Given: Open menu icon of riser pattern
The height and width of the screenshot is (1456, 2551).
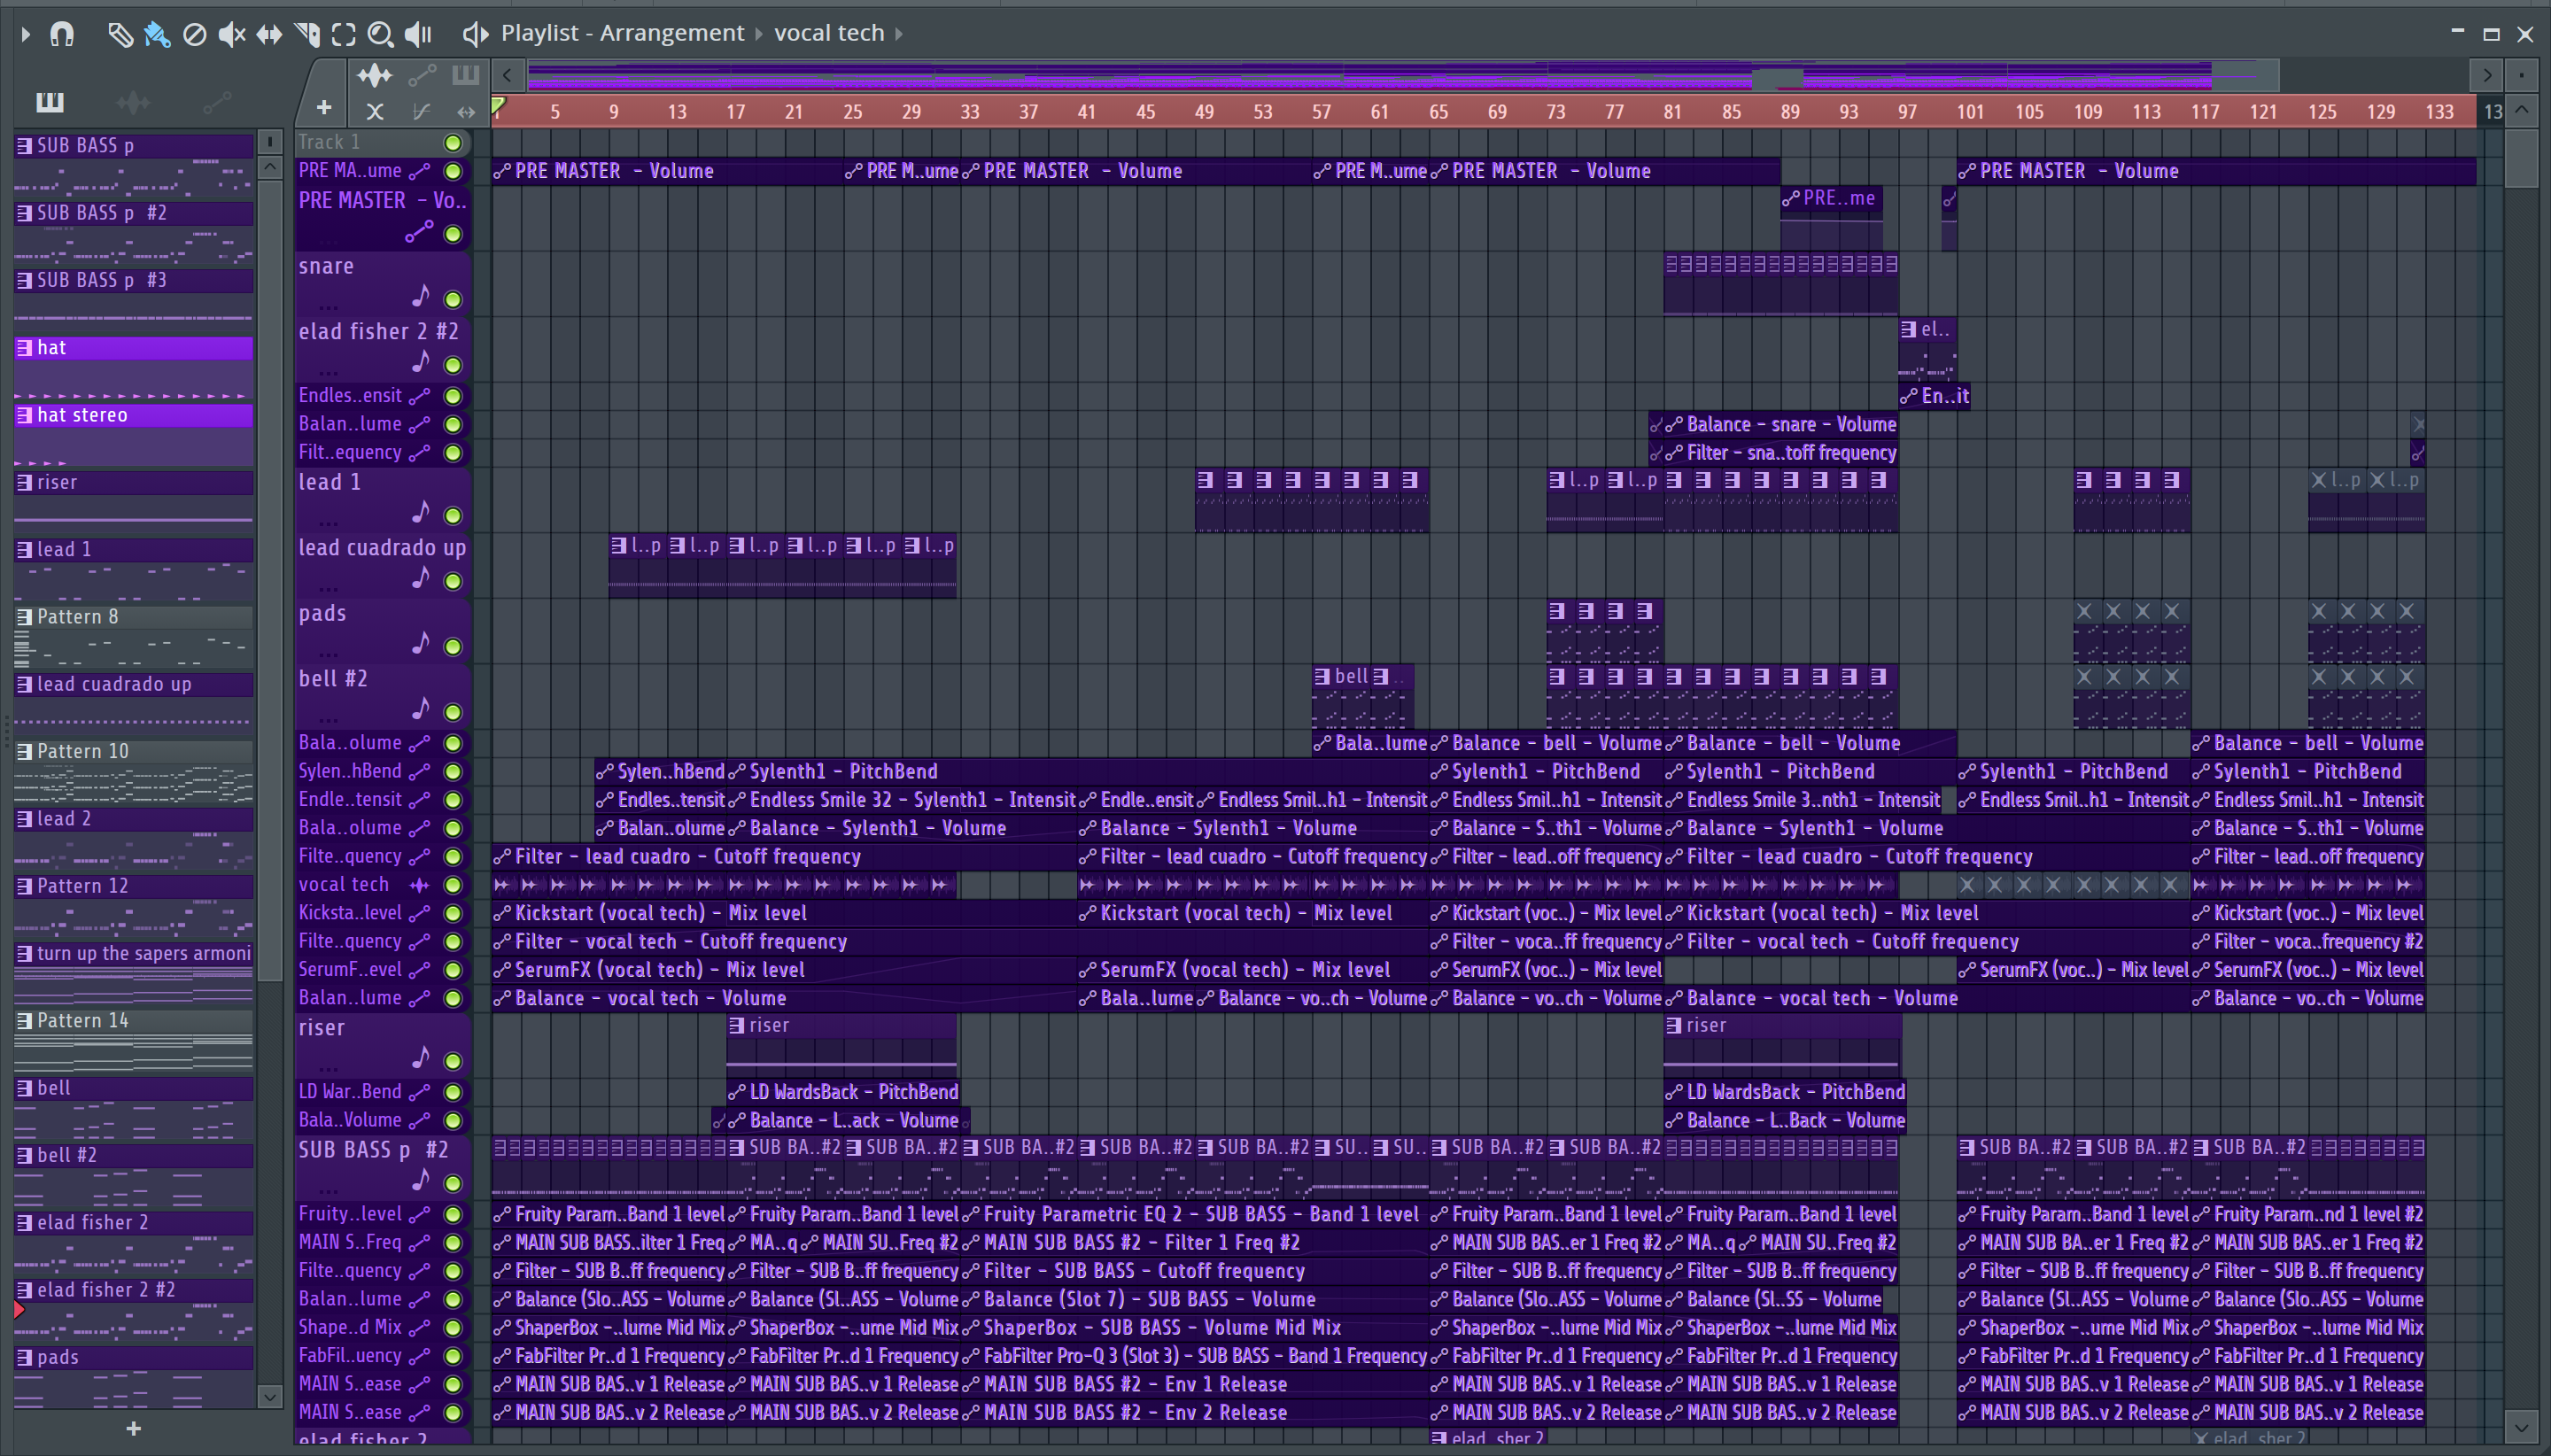Looking at the screenshot, I should 25,483.
